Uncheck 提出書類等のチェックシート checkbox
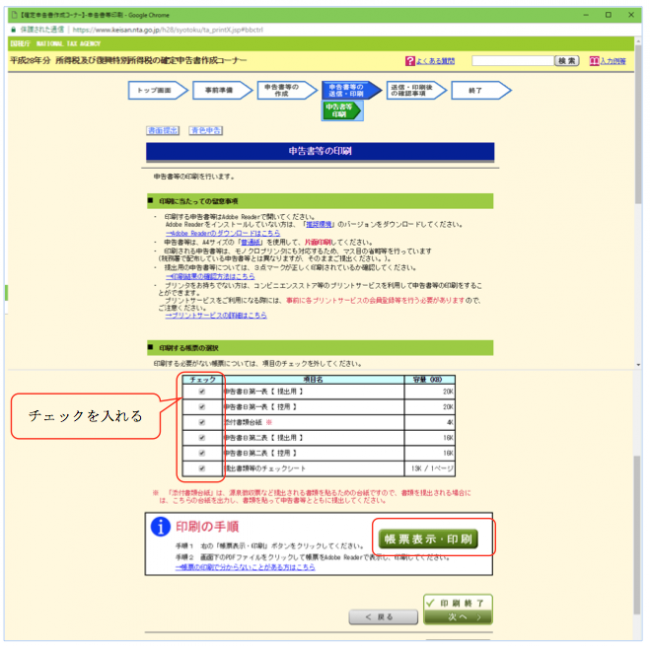This screenshot has width=650, height=646. [x=202, y=467]
